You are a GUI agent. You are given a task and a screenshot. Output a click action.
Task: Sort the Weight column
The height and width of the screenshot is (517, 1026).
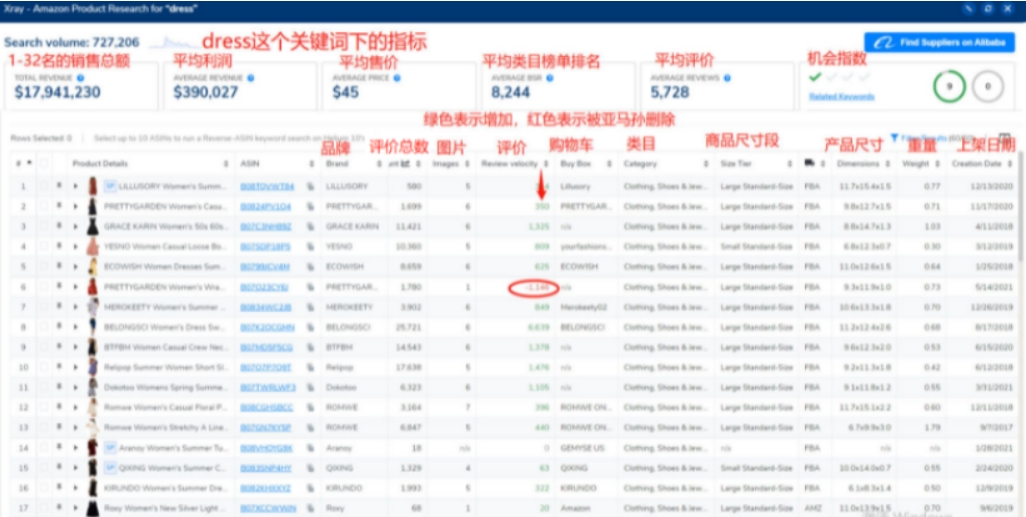coord(938,164)
